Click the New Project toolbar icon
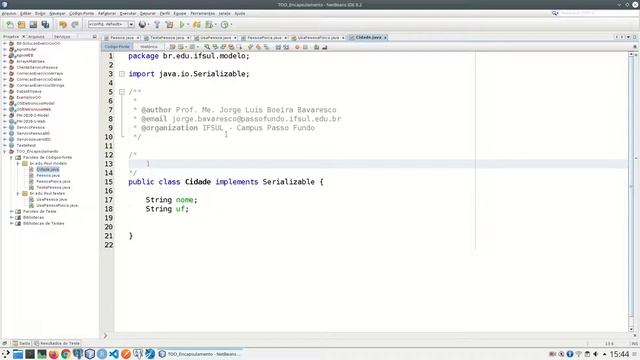The width and height of the screenshot is (640, 360). click(21, 24)
